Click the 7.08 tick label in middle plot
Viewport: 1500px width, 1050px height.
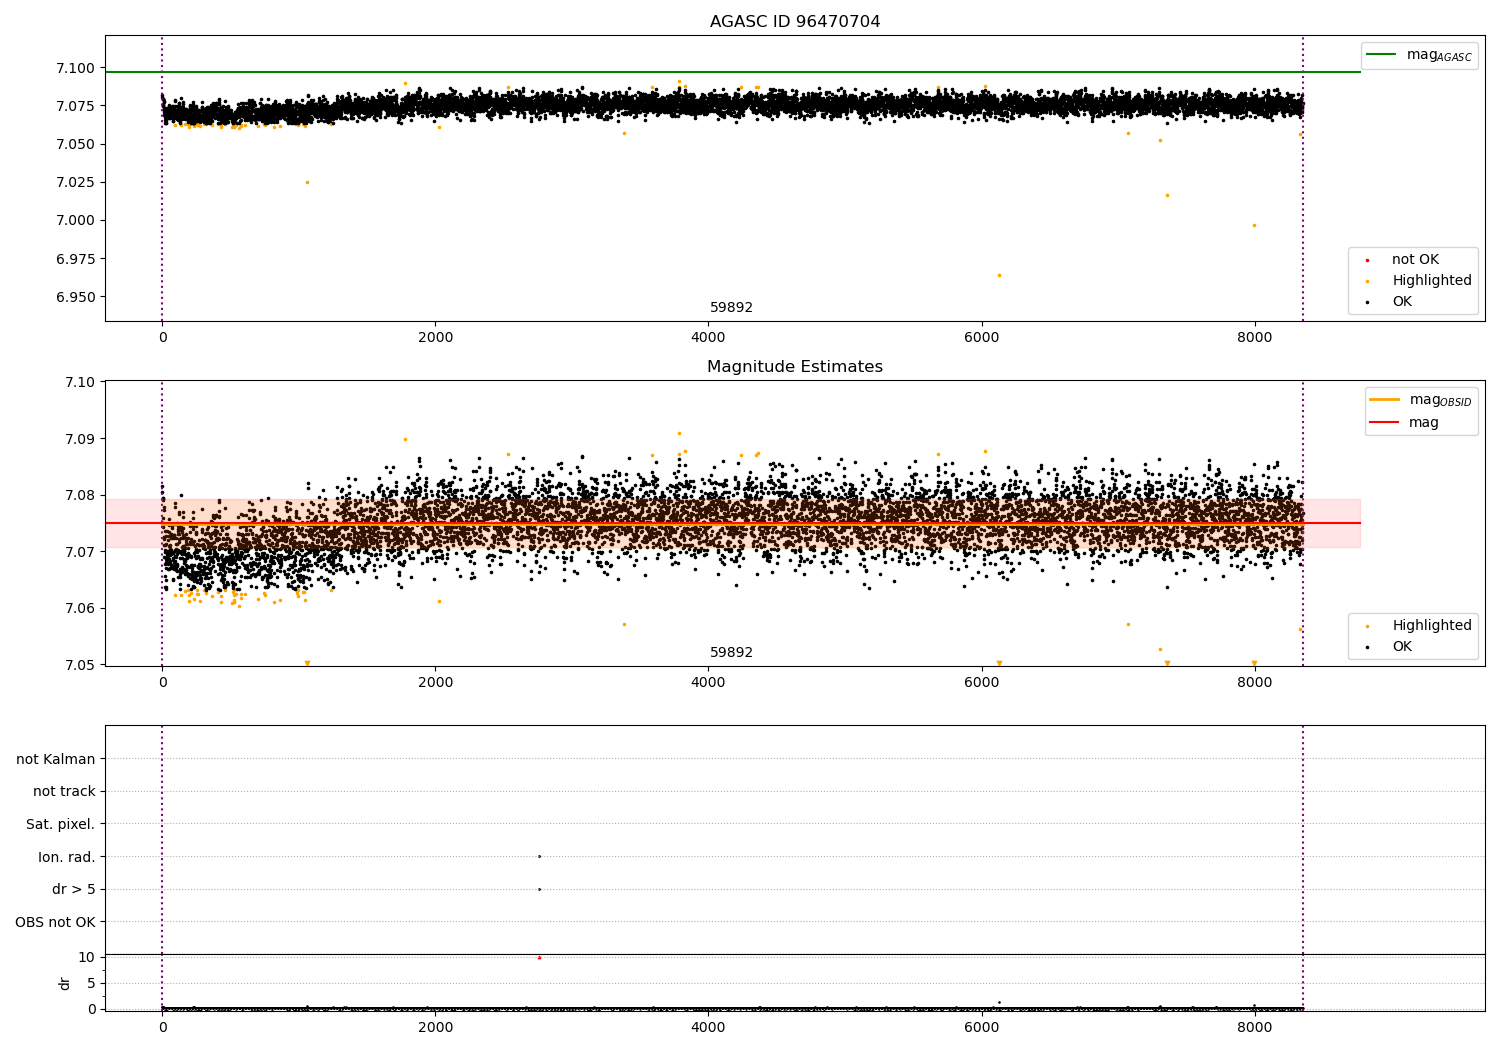coord(79,495)
